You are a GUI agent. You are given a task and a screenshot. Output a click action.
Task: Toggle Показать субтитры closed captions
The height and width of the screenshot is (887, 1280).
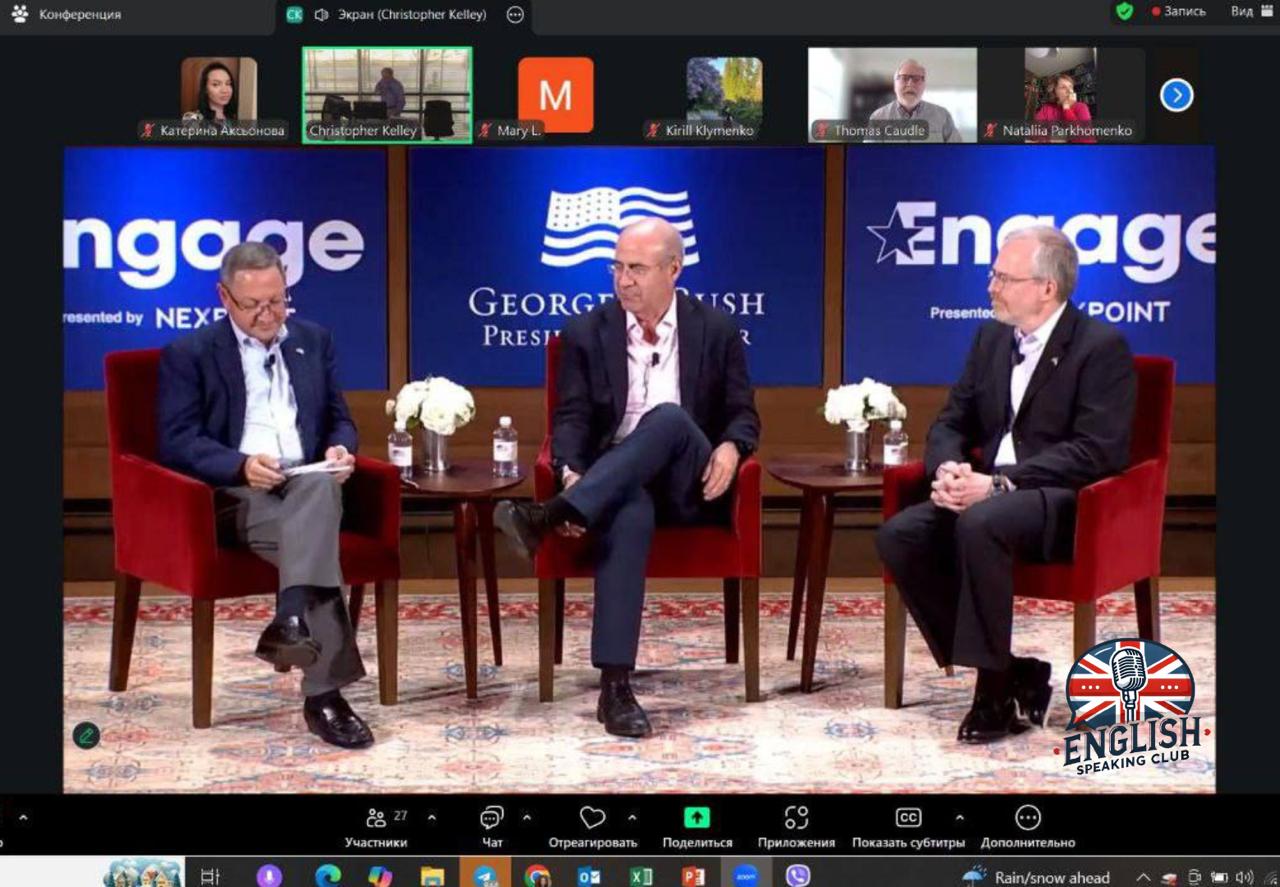pyautogui.click(x=908, y=818)
